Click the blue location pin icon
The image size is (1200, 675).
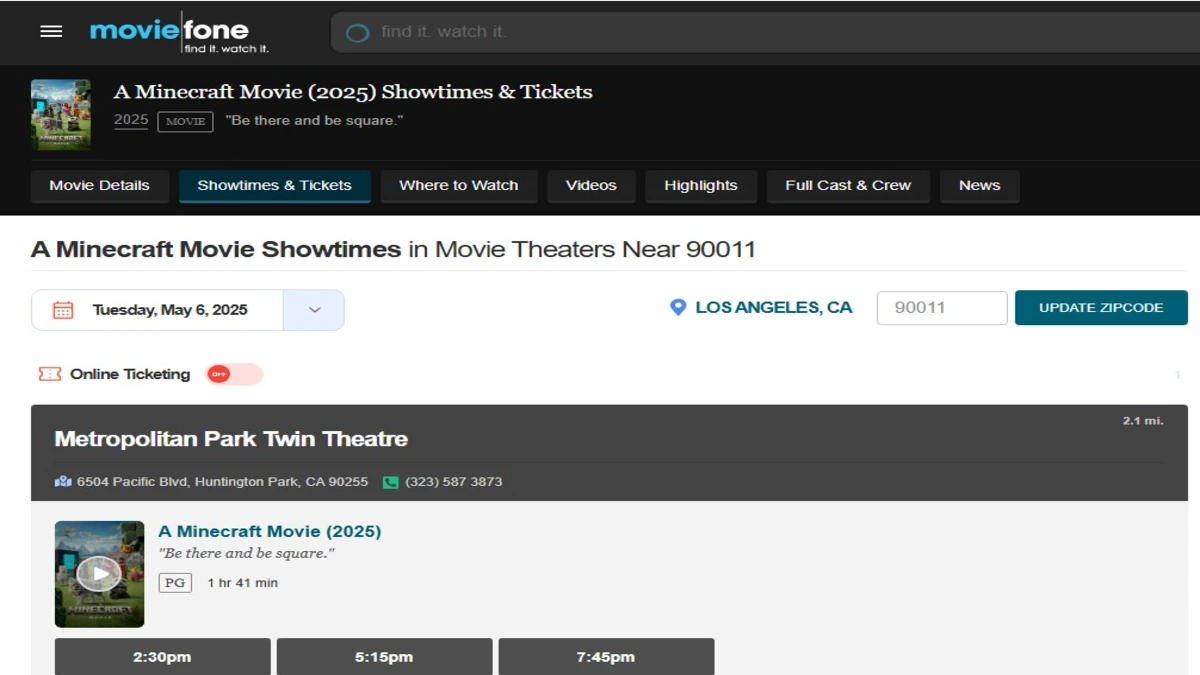coord(678,308)
